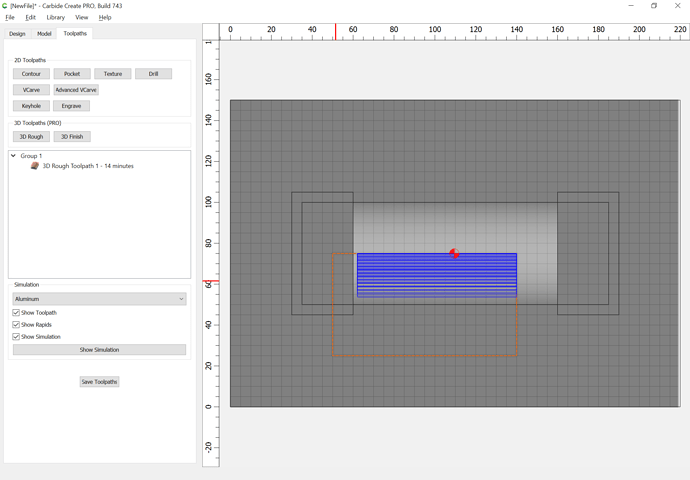Viewport: 690px width, 480px height.
Task: Uncheck the Show Rapids checkbox
Action: [16, 325]
